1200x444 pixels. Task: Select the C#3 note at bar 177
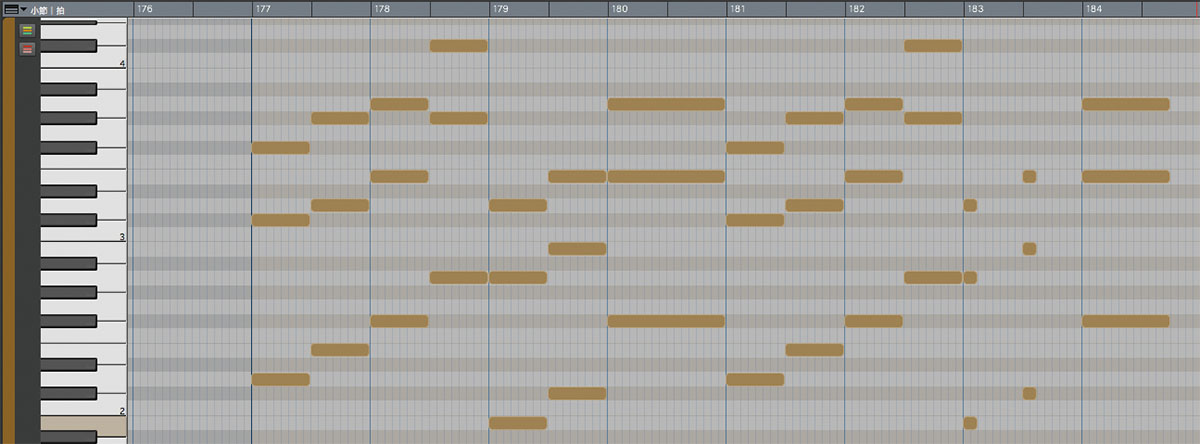pos(281,220)
